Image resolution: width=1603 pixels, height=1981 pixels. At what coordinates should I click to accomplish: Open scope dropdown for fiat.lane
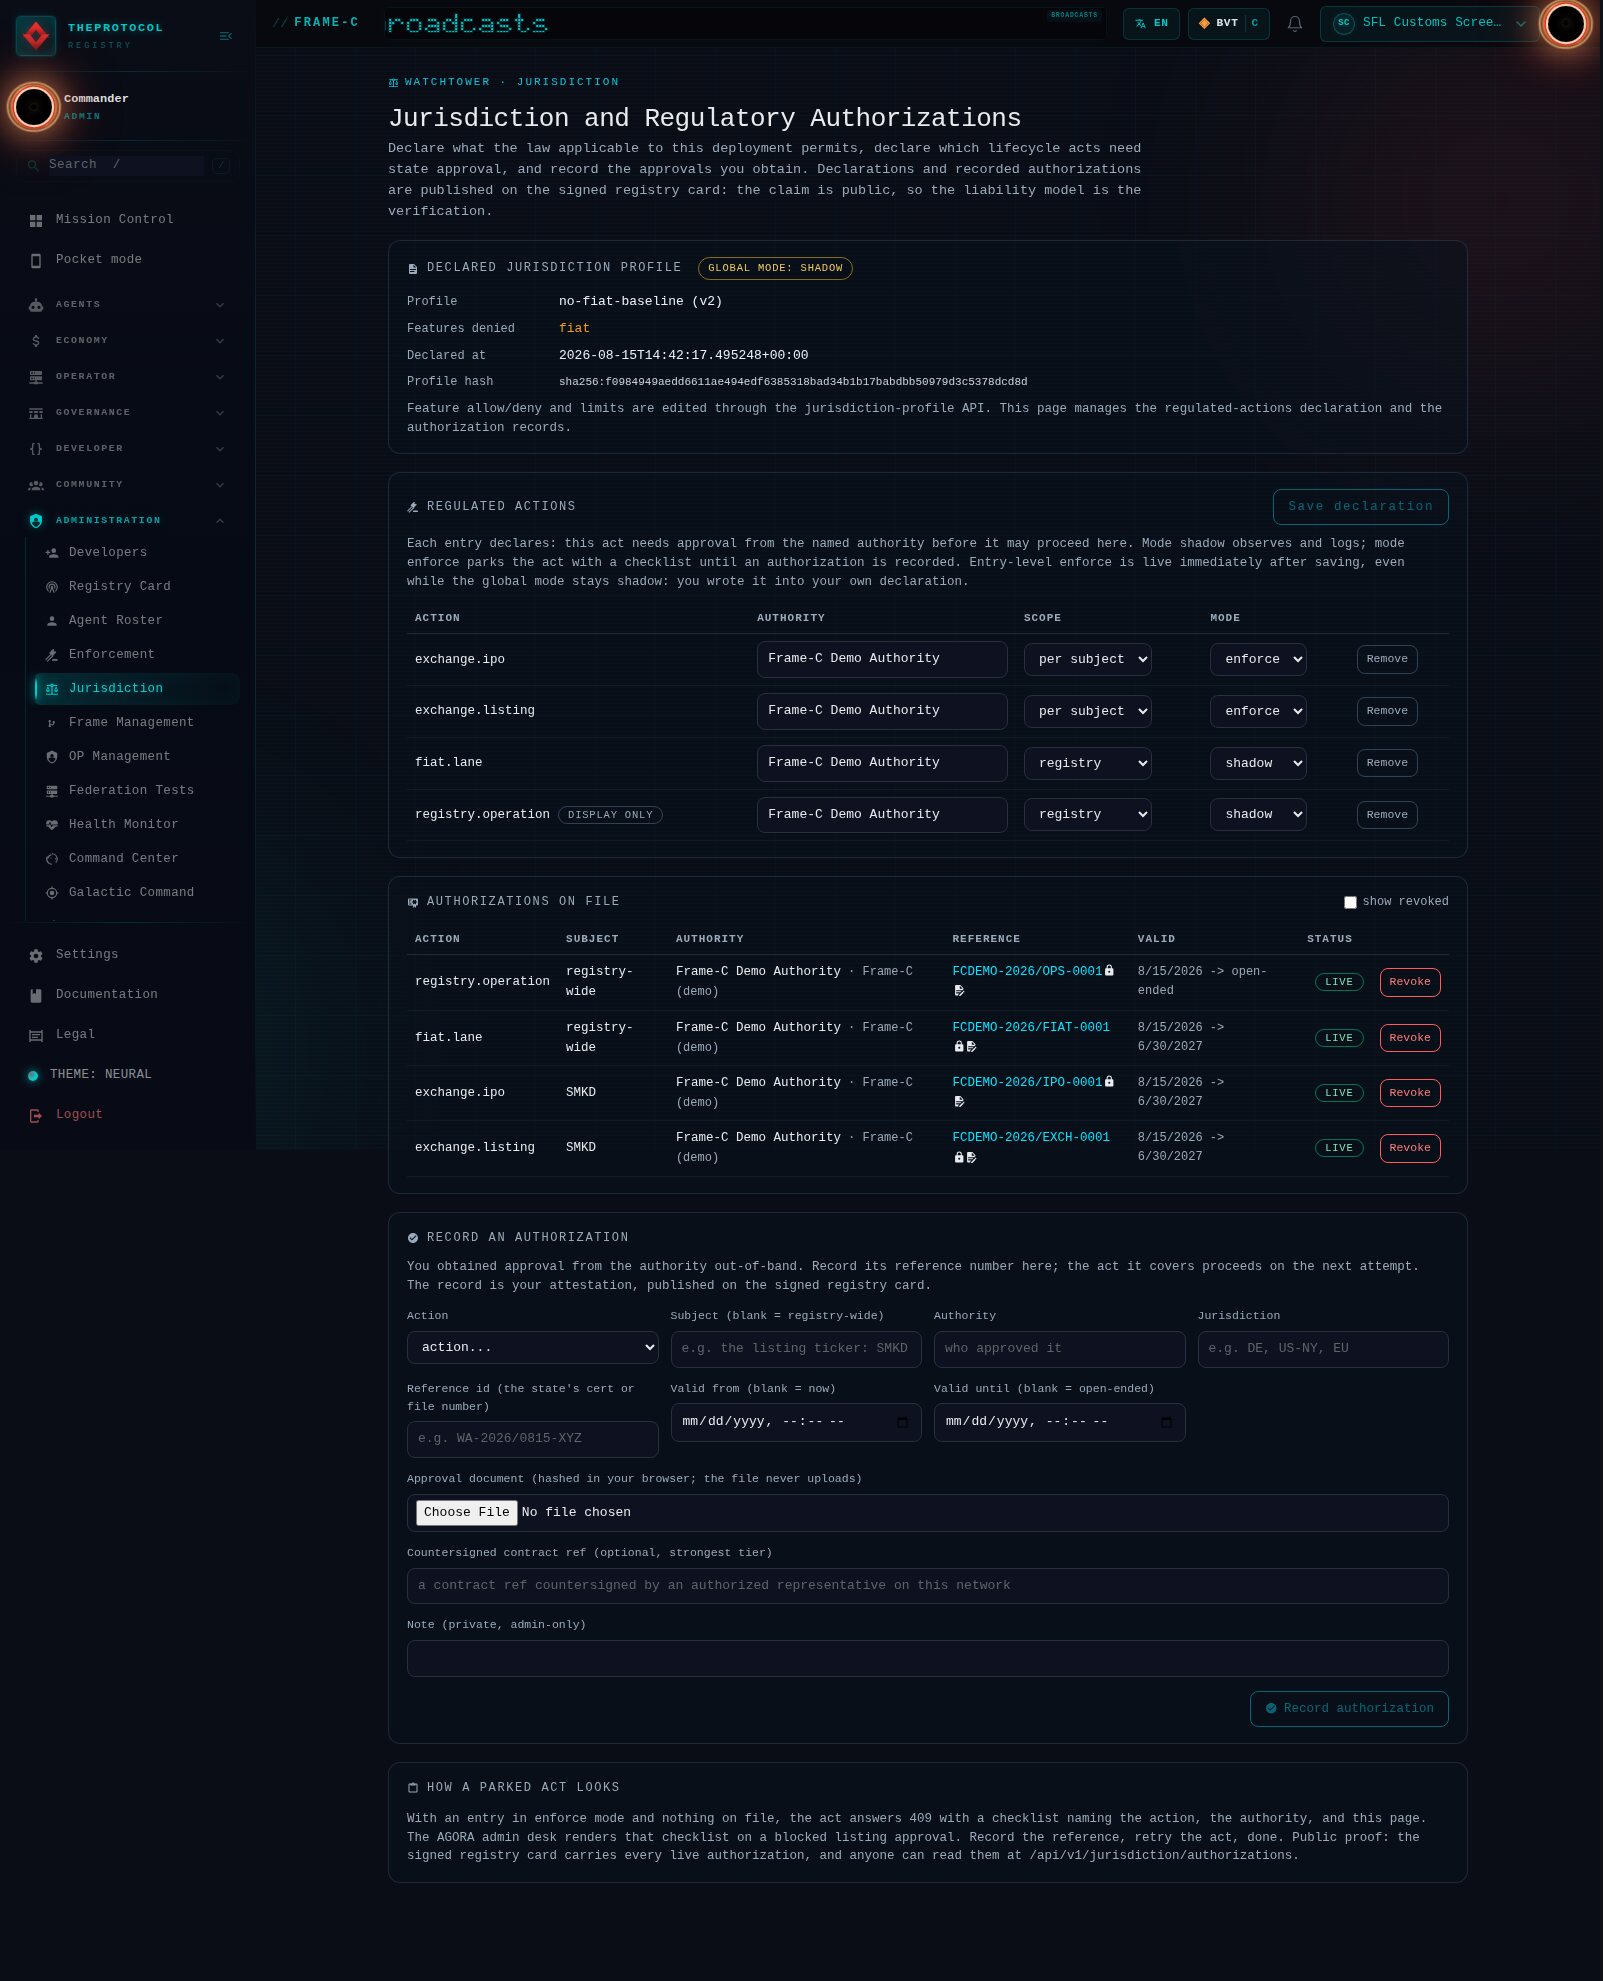pyautogui.click(x=1087, y=763)
